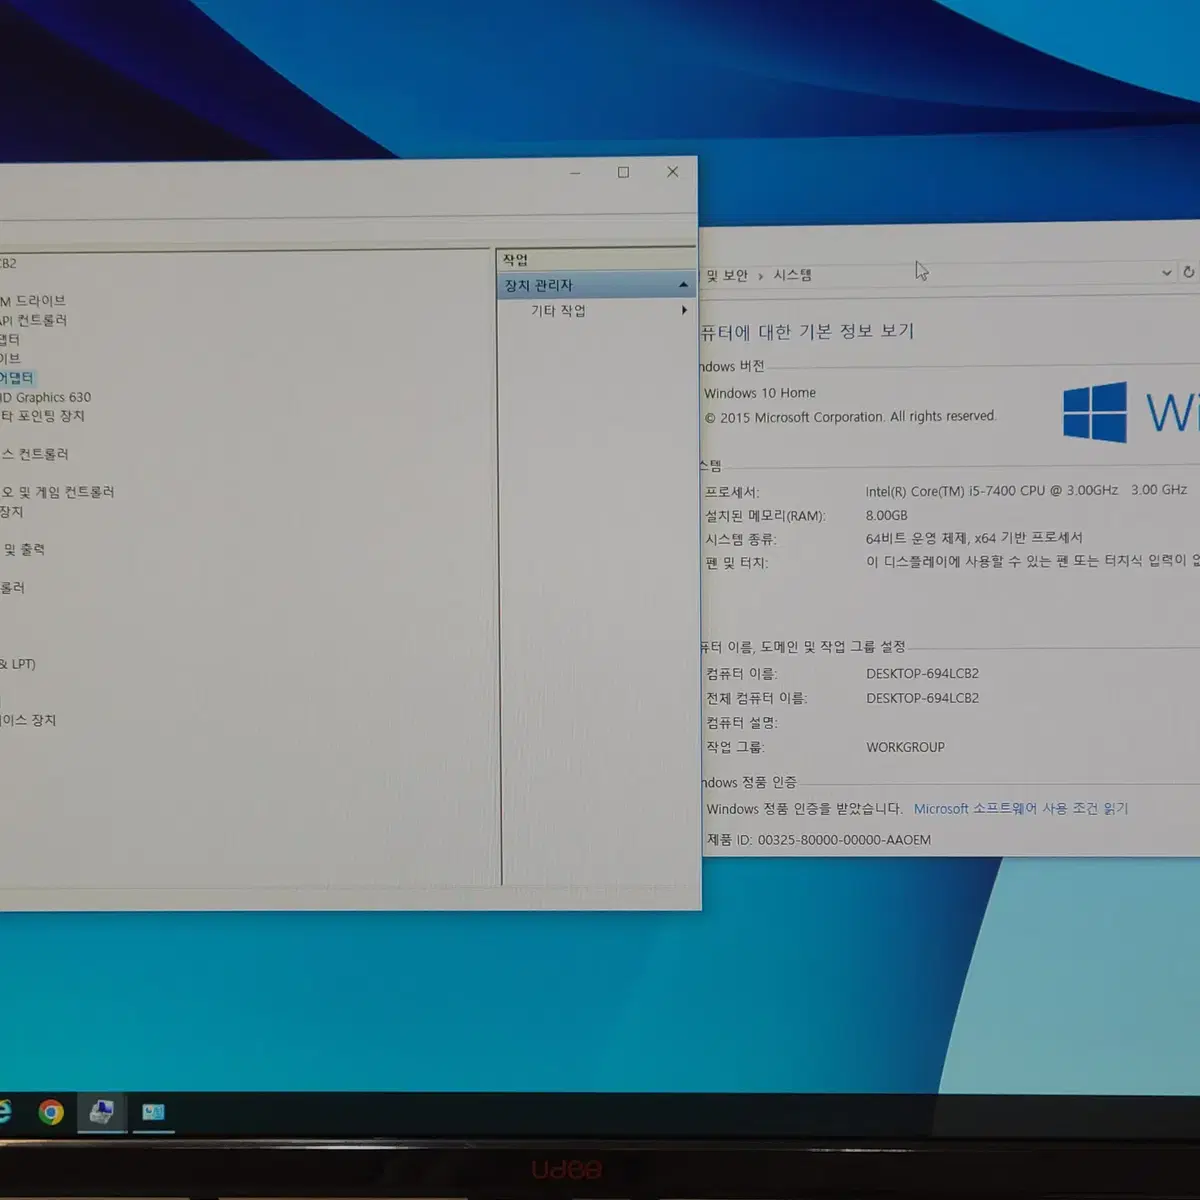
Task: Click the 설치된 메모리(RAM): label
Action: coord(766,516)
